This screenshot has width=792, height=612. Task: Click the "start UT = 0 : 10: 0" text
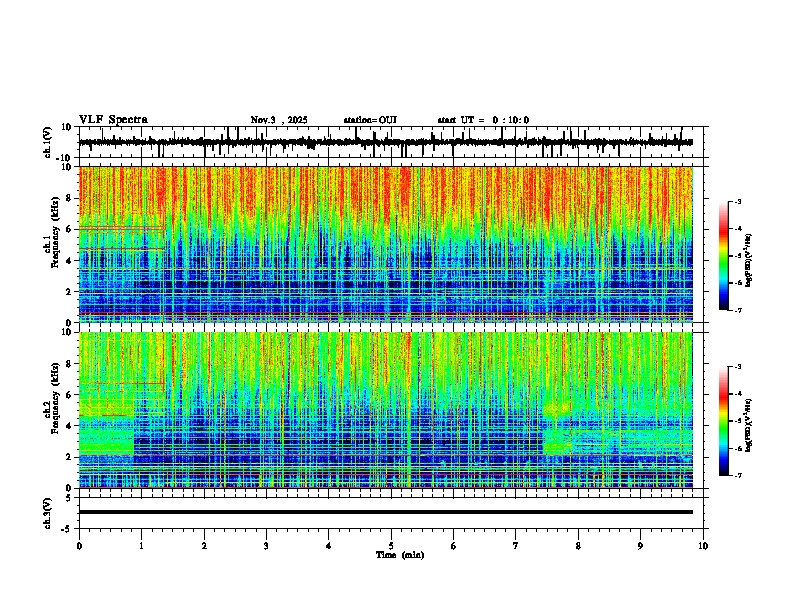click(x=483, y=120)
